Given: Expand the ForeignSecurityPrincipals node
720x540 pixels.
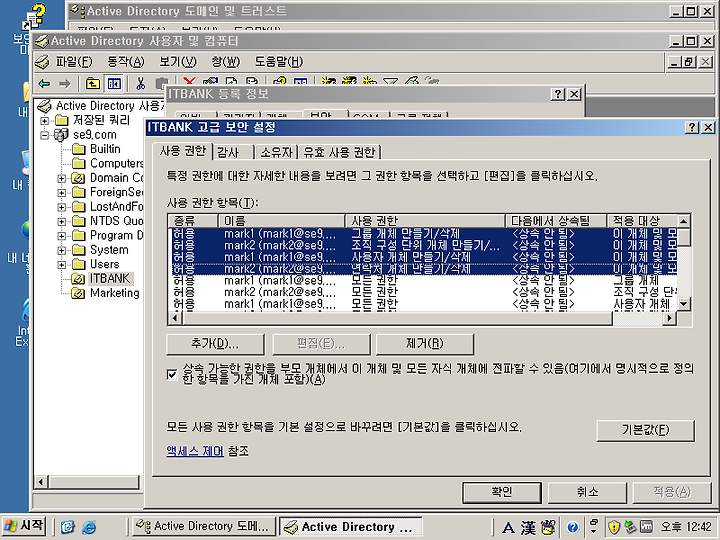Looking at the screenshot, I should 62,193.
